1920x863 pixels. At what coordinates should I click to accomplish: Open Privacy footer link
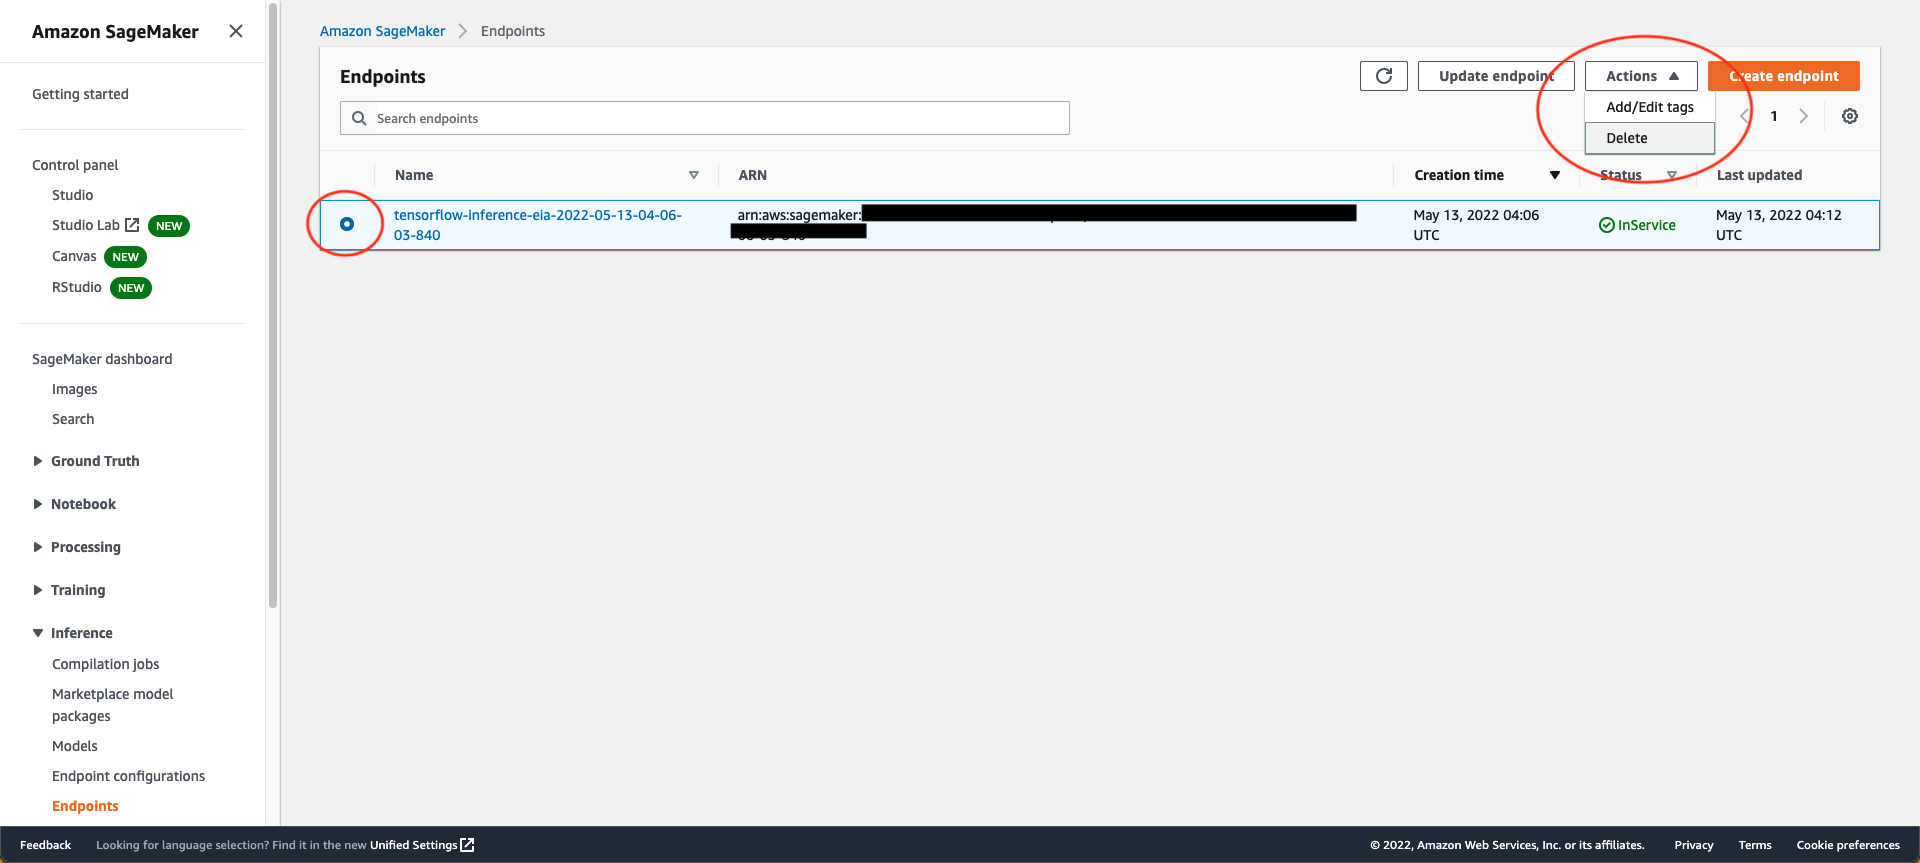click(1694, 845)
